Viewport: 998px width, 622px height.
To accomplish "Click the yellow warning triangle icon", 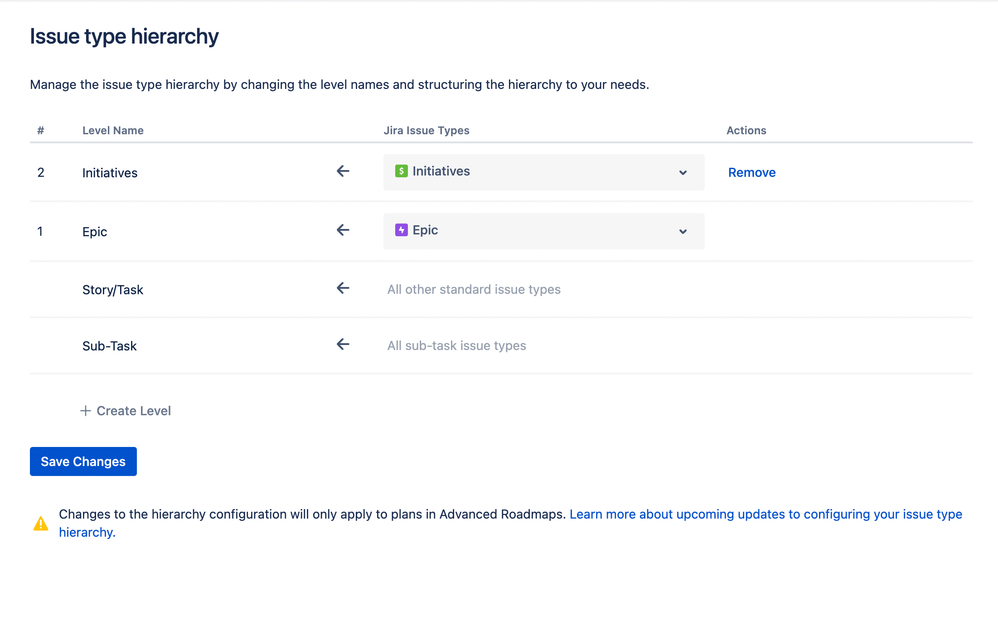I will coord(41,523).
